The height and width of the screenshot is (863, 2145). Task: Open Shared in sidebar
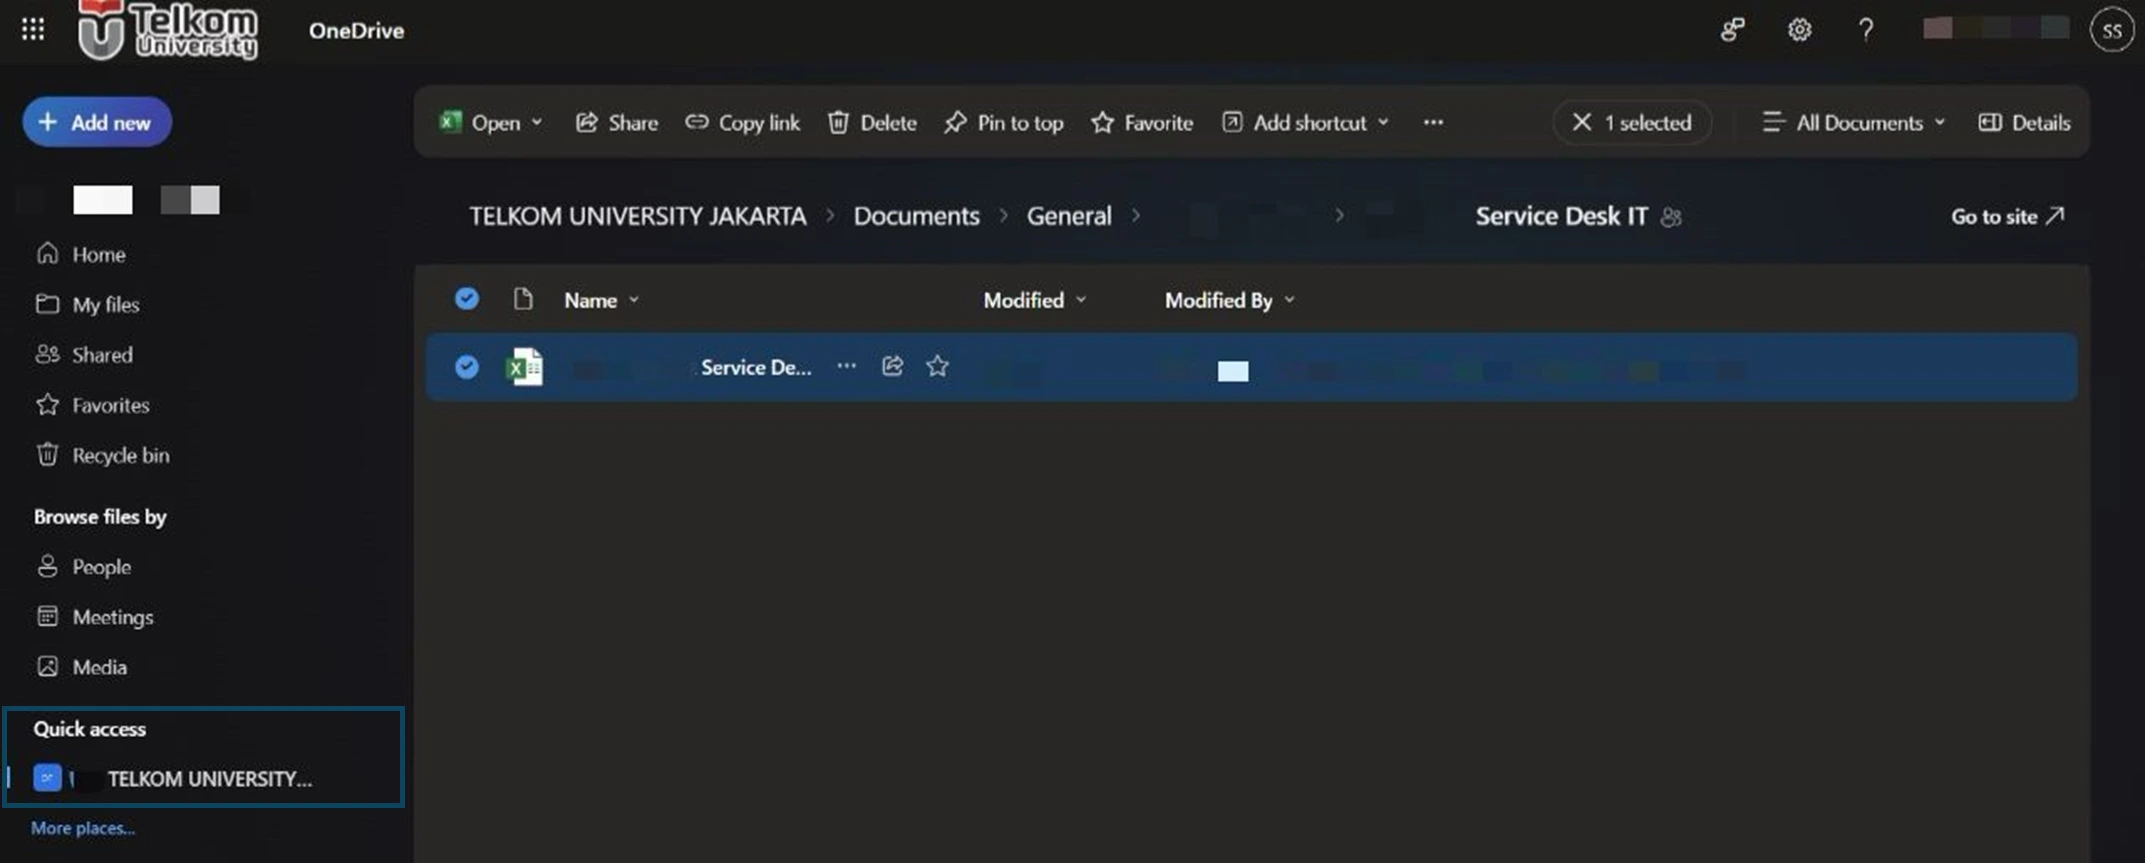pos(84,354)
